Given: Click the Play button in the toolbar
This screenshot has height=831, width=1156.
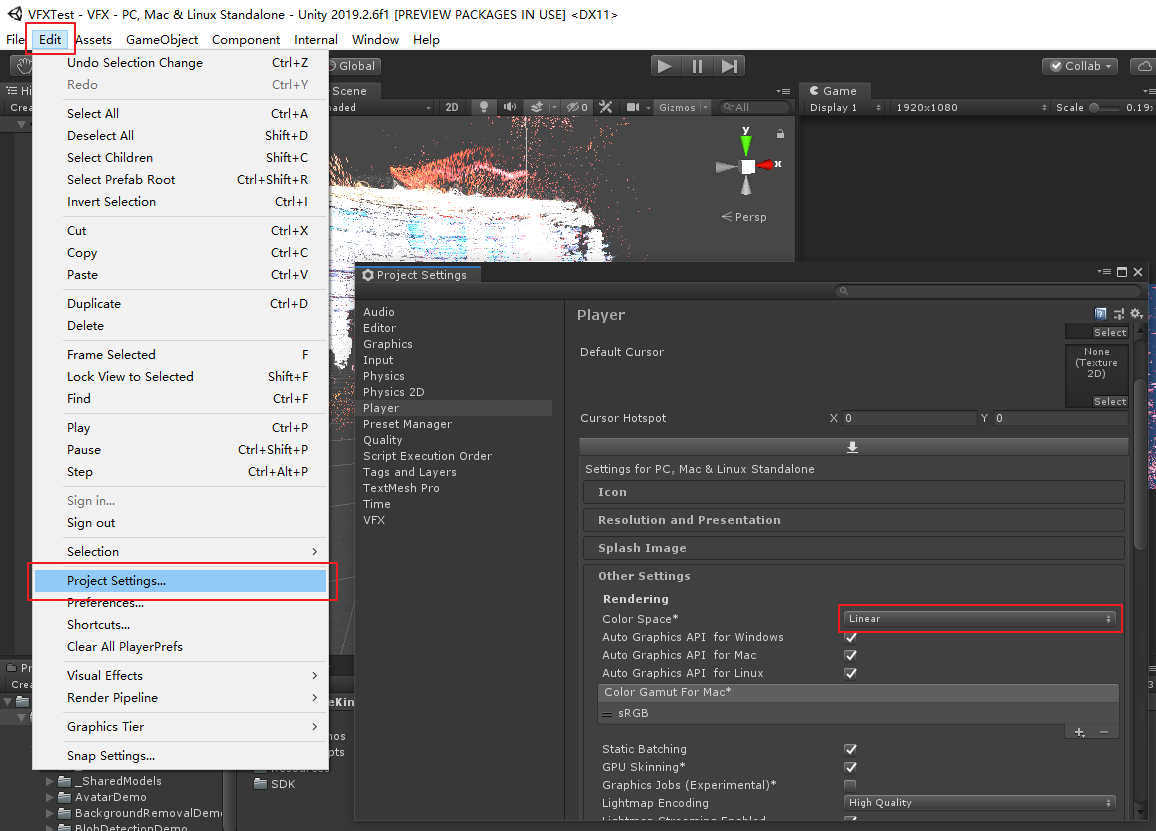Looking at the screenshot, I should pos(665,66).
